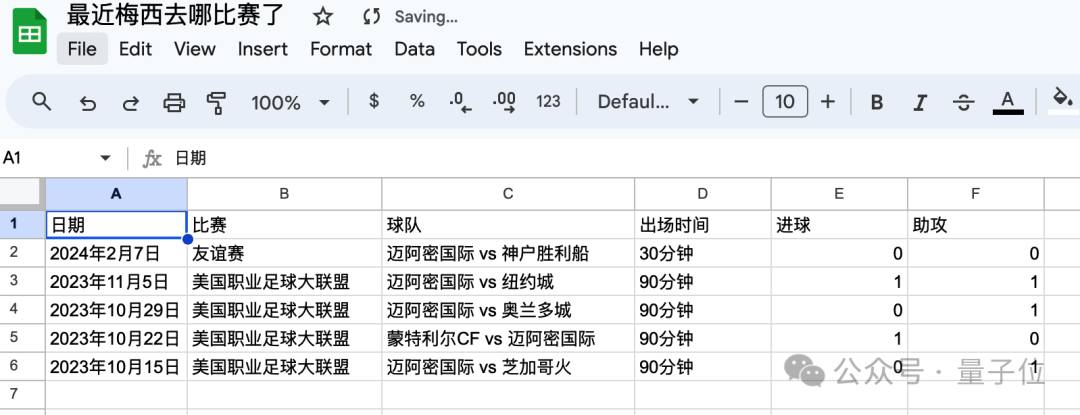Format as percent
The width and height of the screenshot is (1080, 415).
pyautogui.click(x=417, y=102)
